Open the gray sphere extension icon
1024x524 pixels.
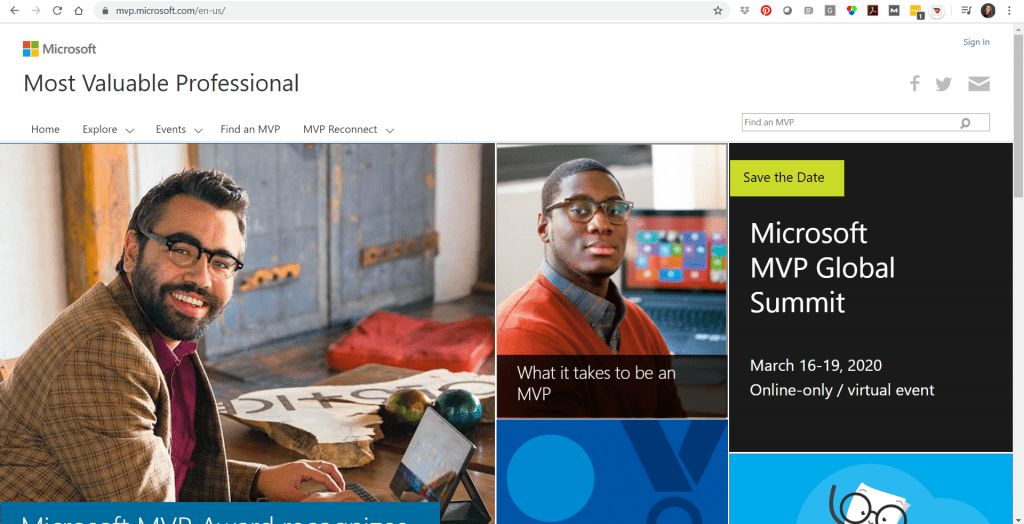tap(788, 10)
